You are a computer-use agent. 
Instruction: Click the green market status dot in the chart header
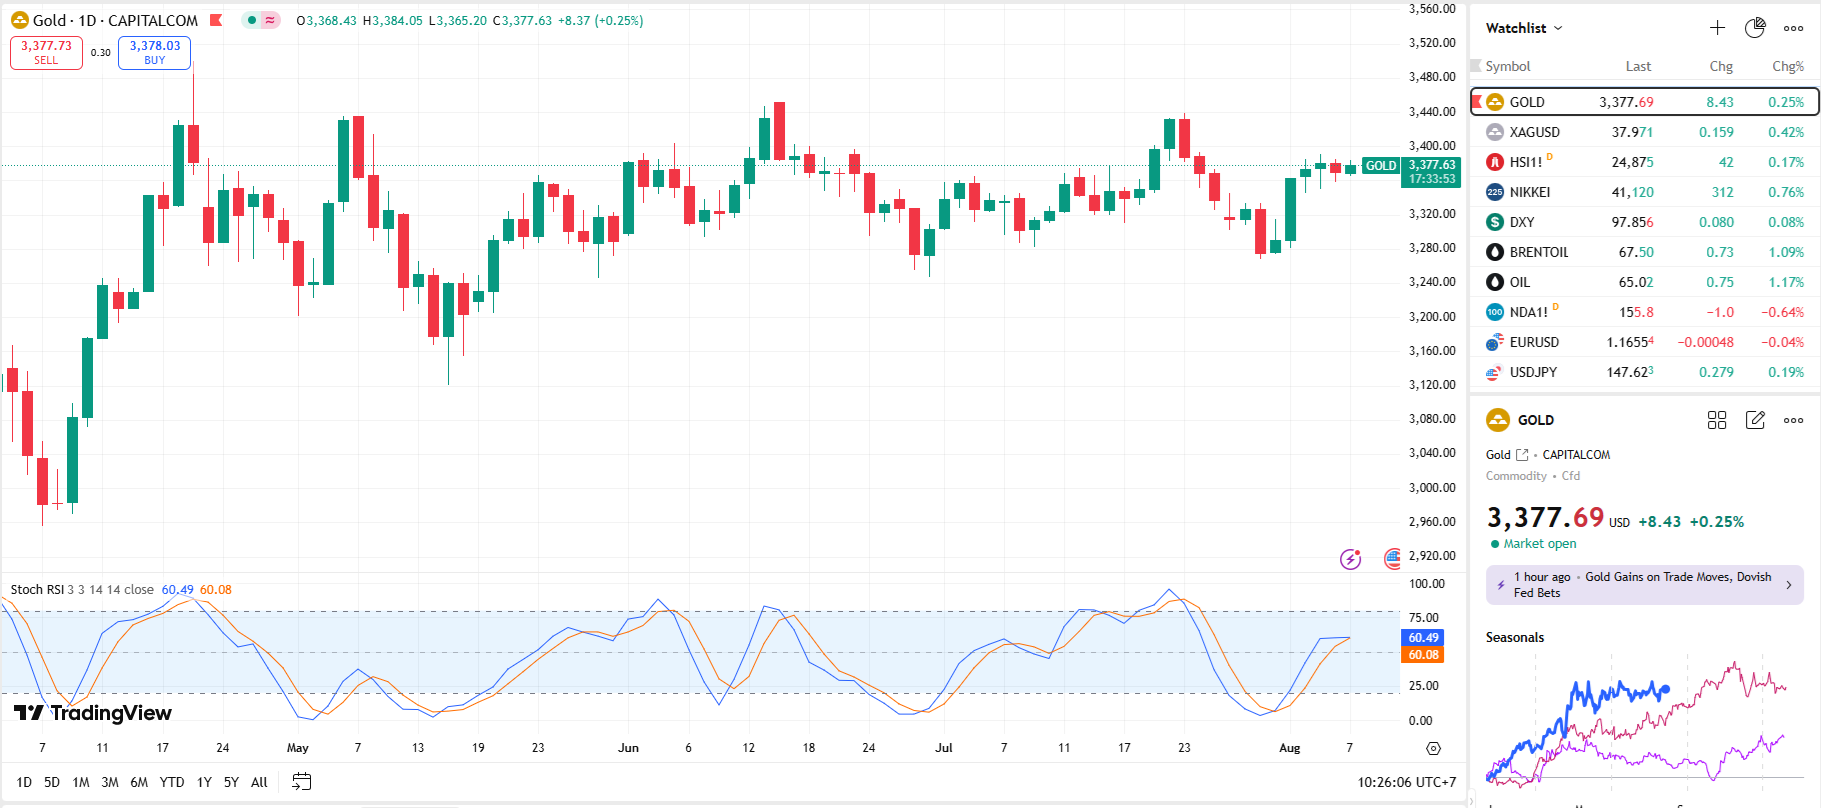(252, 20)
